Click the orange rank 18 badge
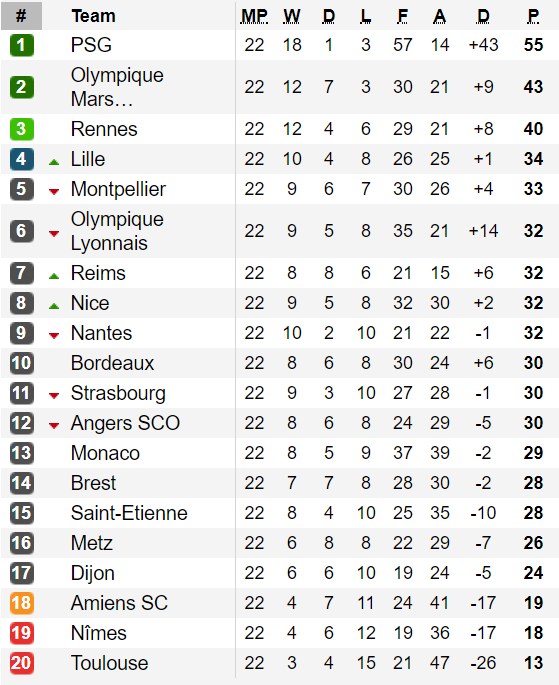 tap(21, 603)
